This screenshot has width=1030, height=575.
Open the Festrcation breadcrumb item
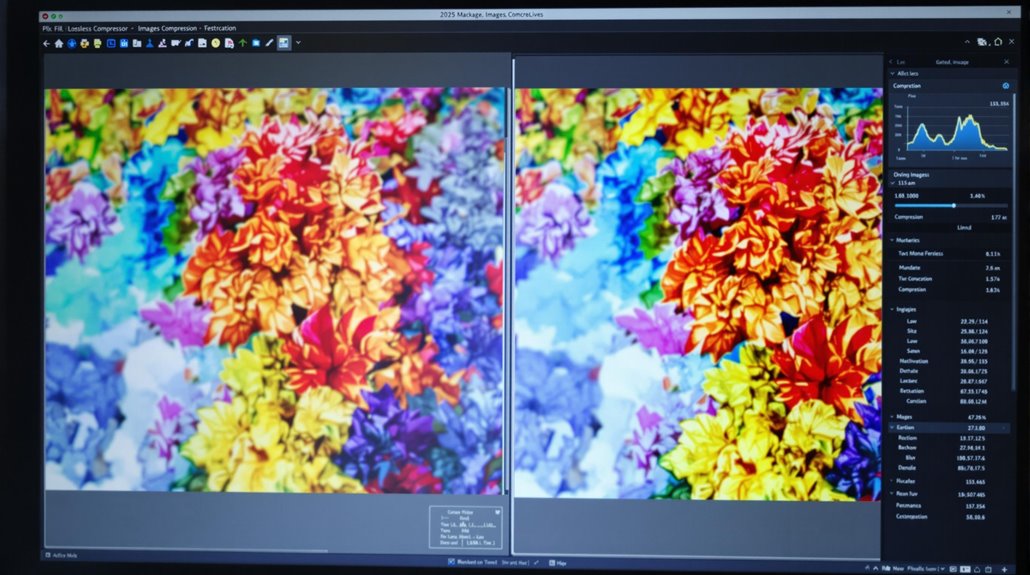coord(220,28)
